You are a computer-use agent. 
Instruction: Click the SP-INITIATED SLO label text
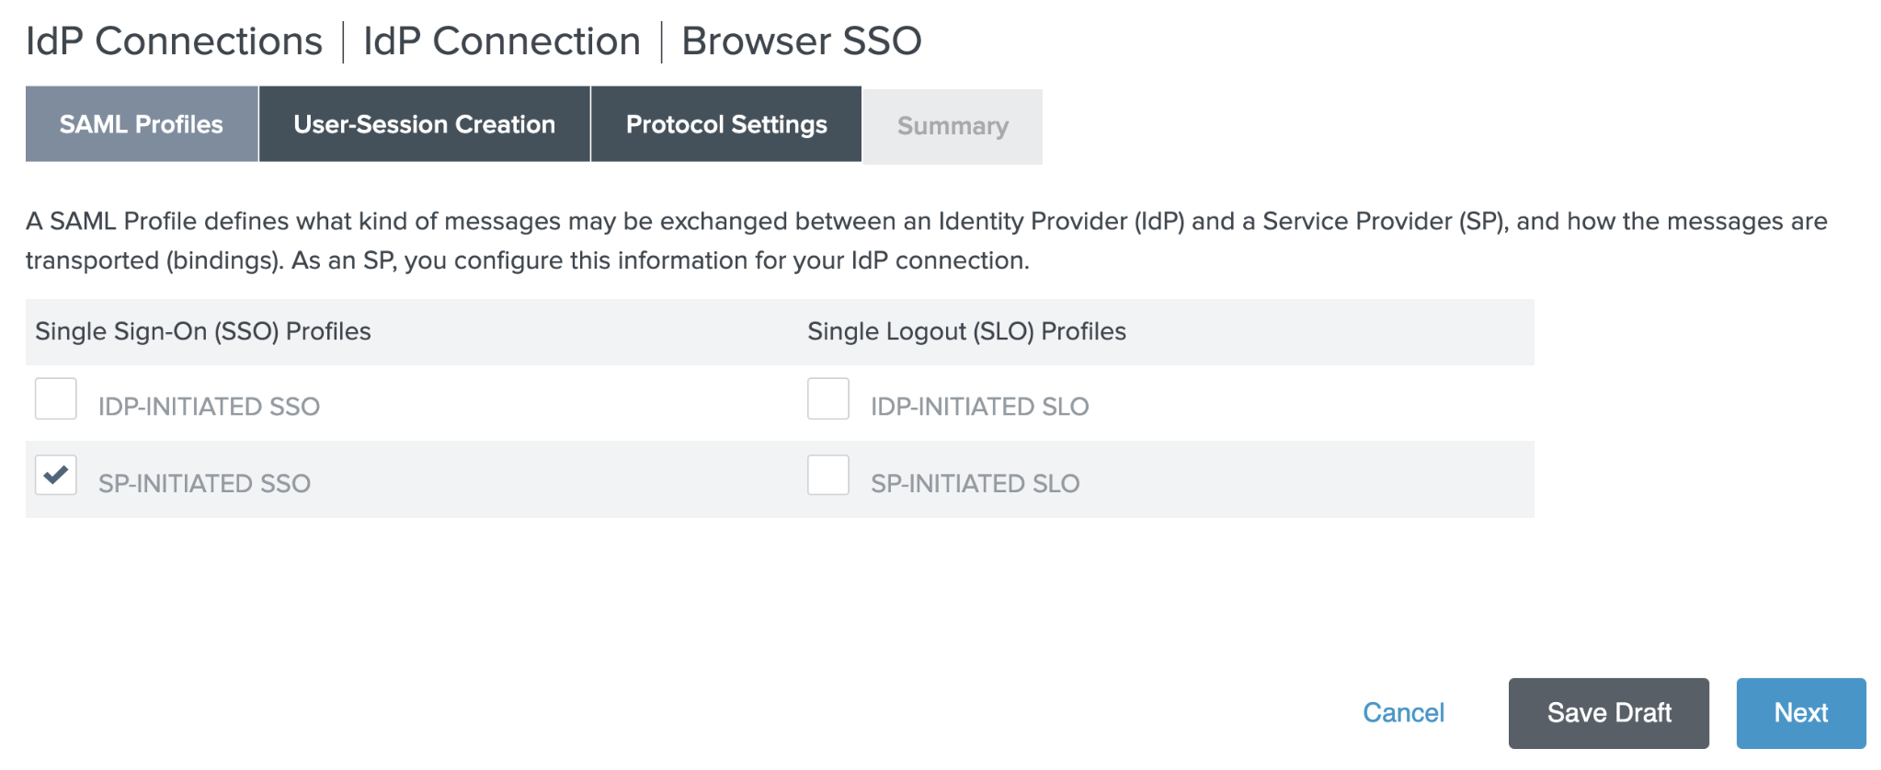pos(975,484)
